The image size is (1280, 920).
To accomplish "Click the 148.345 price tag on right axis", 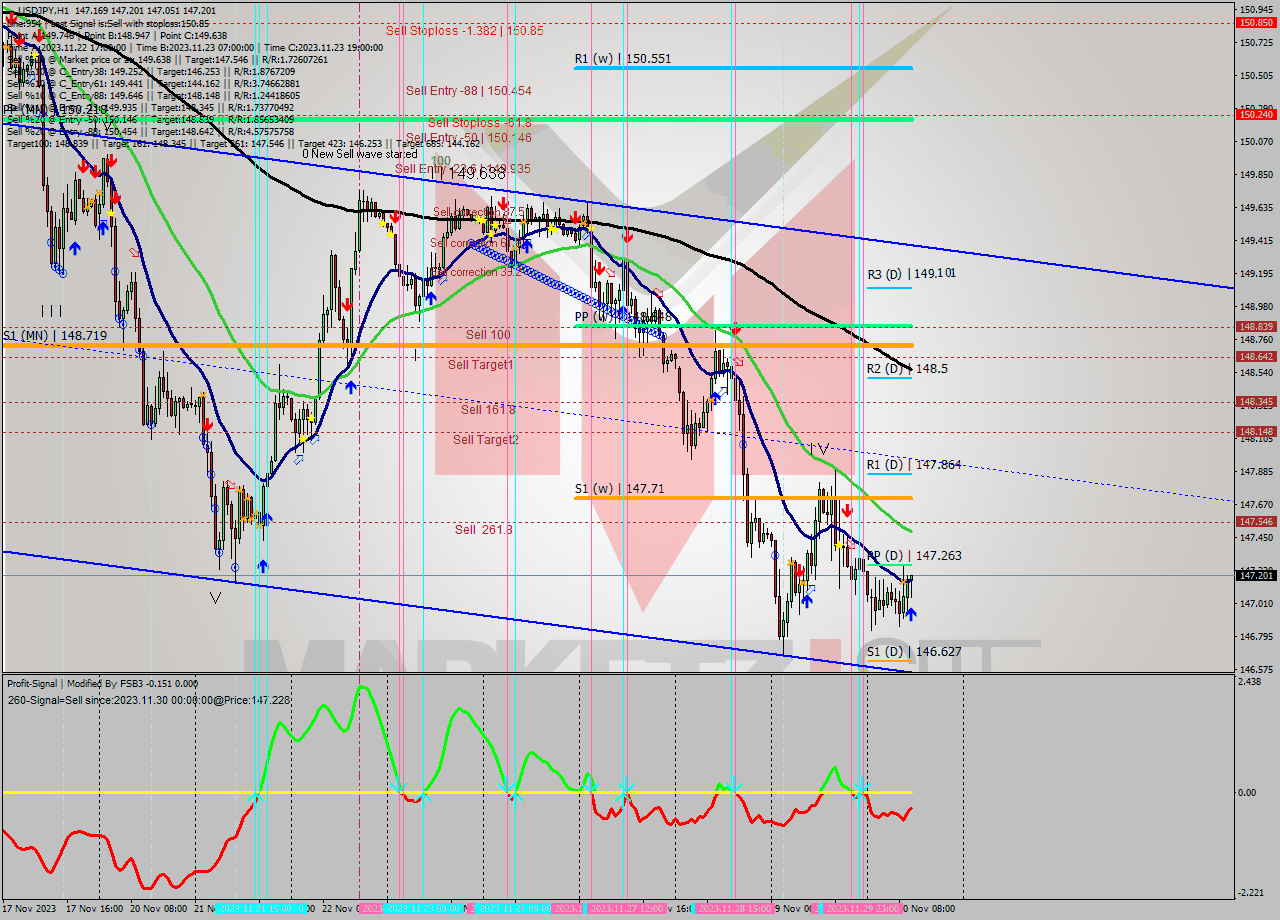I will pos(1256,402).
